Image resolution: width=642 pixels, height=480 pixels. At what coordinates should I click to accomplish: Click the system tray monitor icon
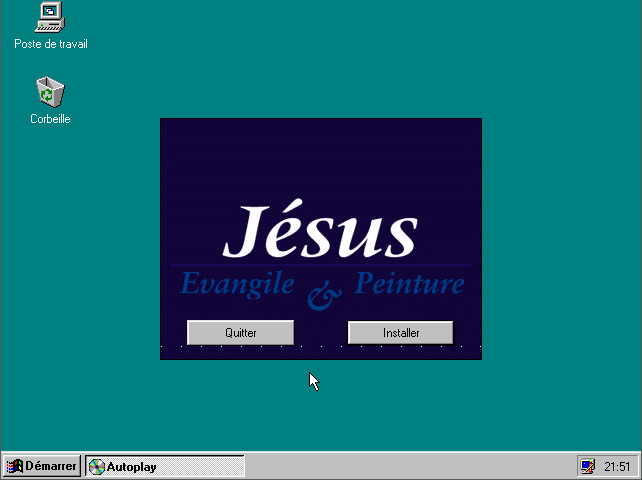click(587, 467)
